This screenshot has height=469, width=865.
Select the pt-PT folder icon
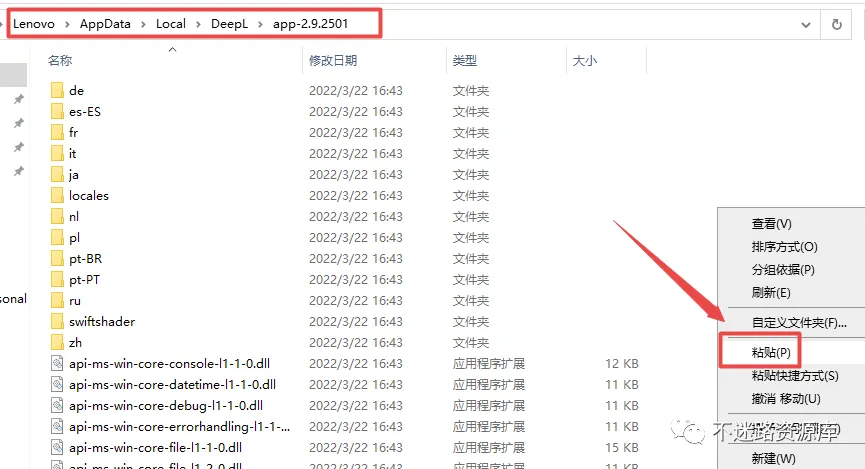tap(57, 280)
